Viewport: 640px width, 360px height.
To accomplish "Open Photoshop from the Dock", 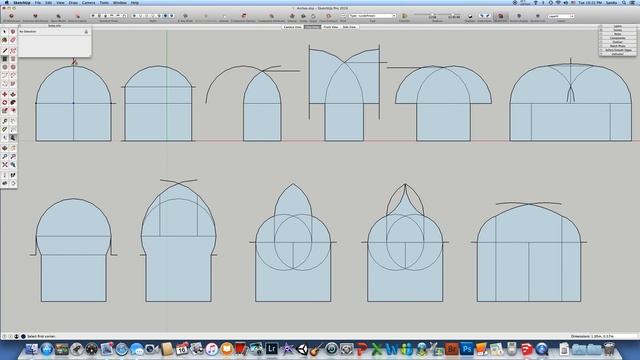I will click(x=467, y=349).
